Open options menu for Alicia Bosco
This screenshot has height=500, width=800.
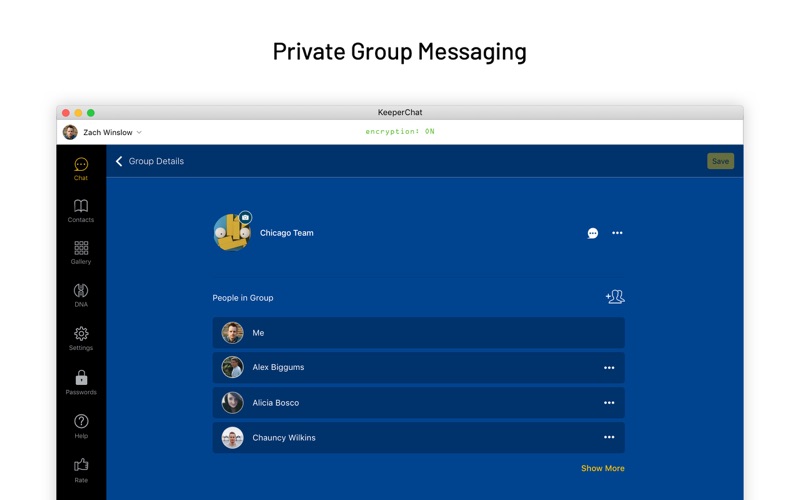pyautogui.click(x=609, y=403)
